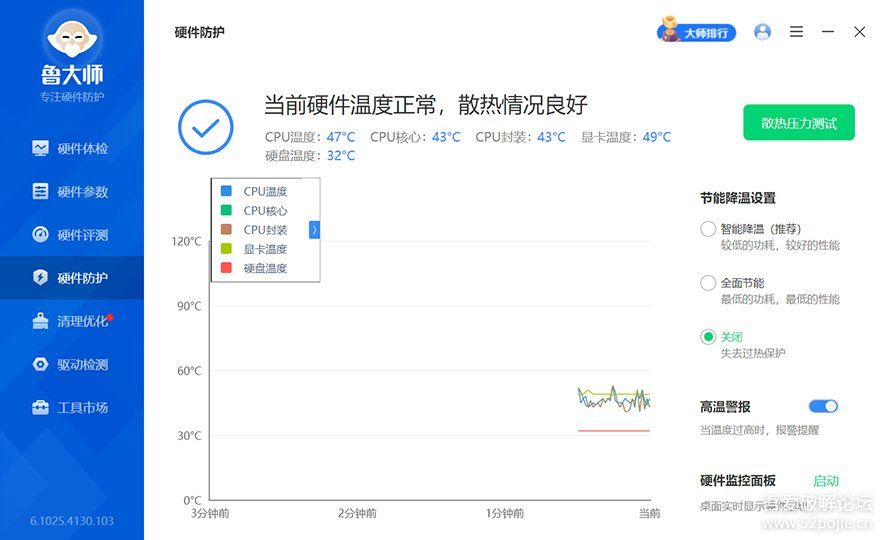Screen dimensions: 882x540
Task: Click the 硬件参数 list icon in sidebar
Action: coord(40,191)
